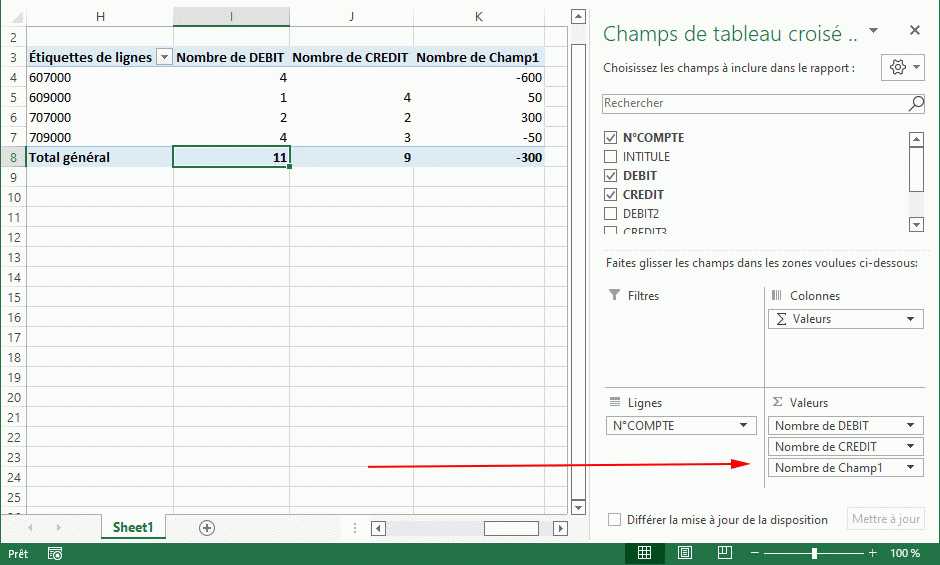Check the INTITULE field checkbox
Viewport: 940px width, 565px height.
click(x=610, y=157)
